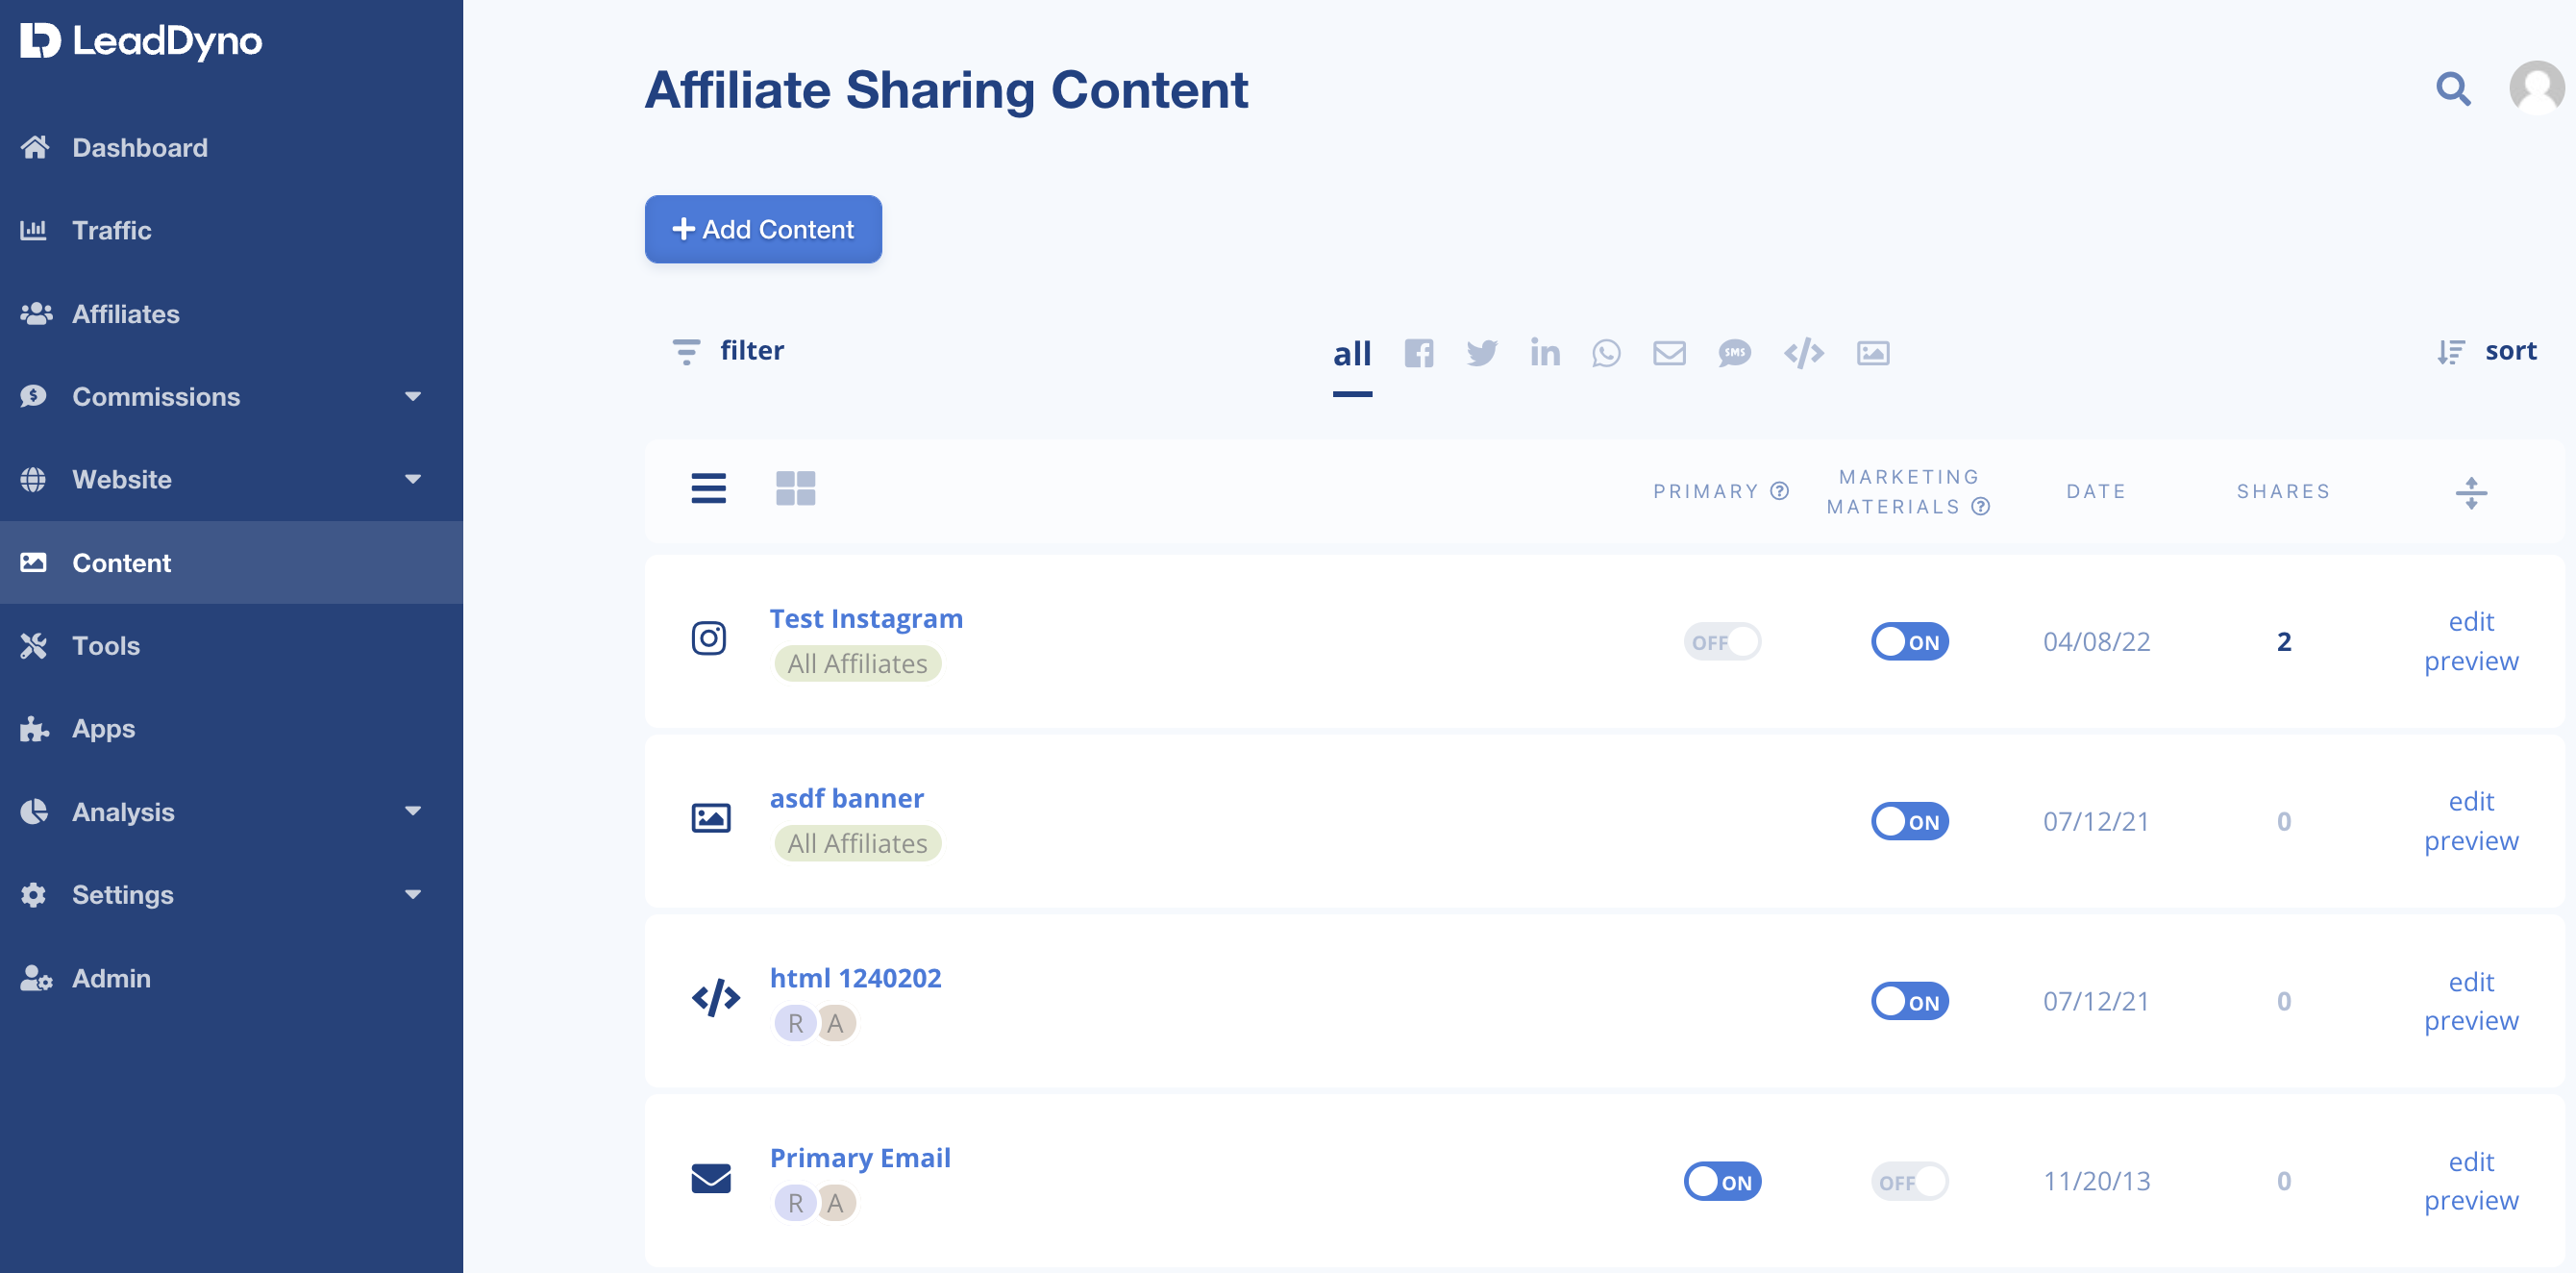Toggle Marketing Materials switch for html 1240202
The width and height of the screenshot is (2576, 1273).
pos(1910,1002)
